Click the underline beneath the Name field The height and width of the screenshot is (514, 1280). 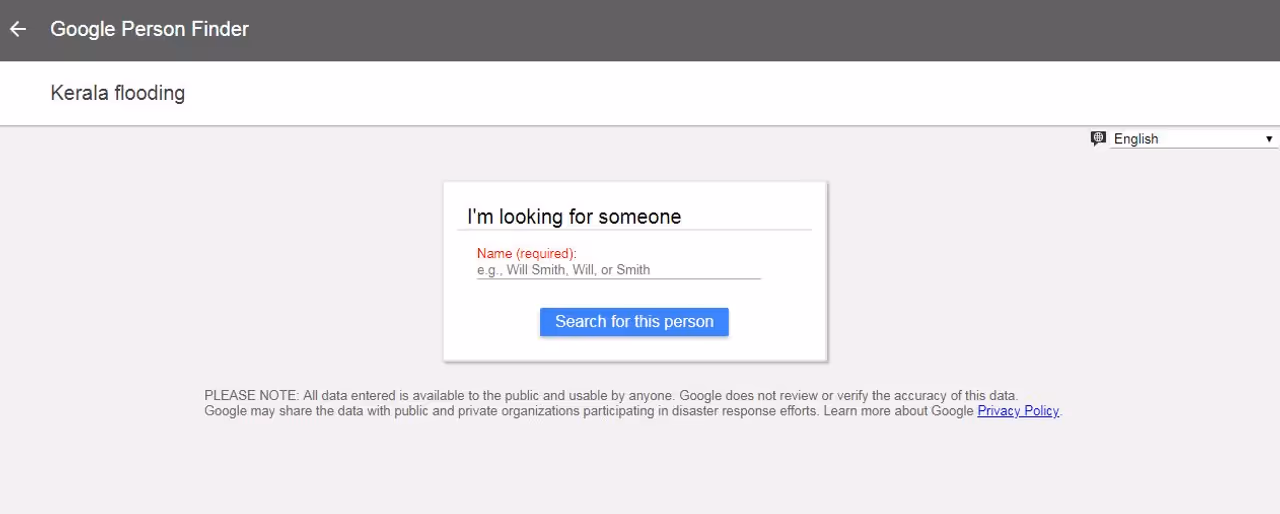tap(618, 279)
